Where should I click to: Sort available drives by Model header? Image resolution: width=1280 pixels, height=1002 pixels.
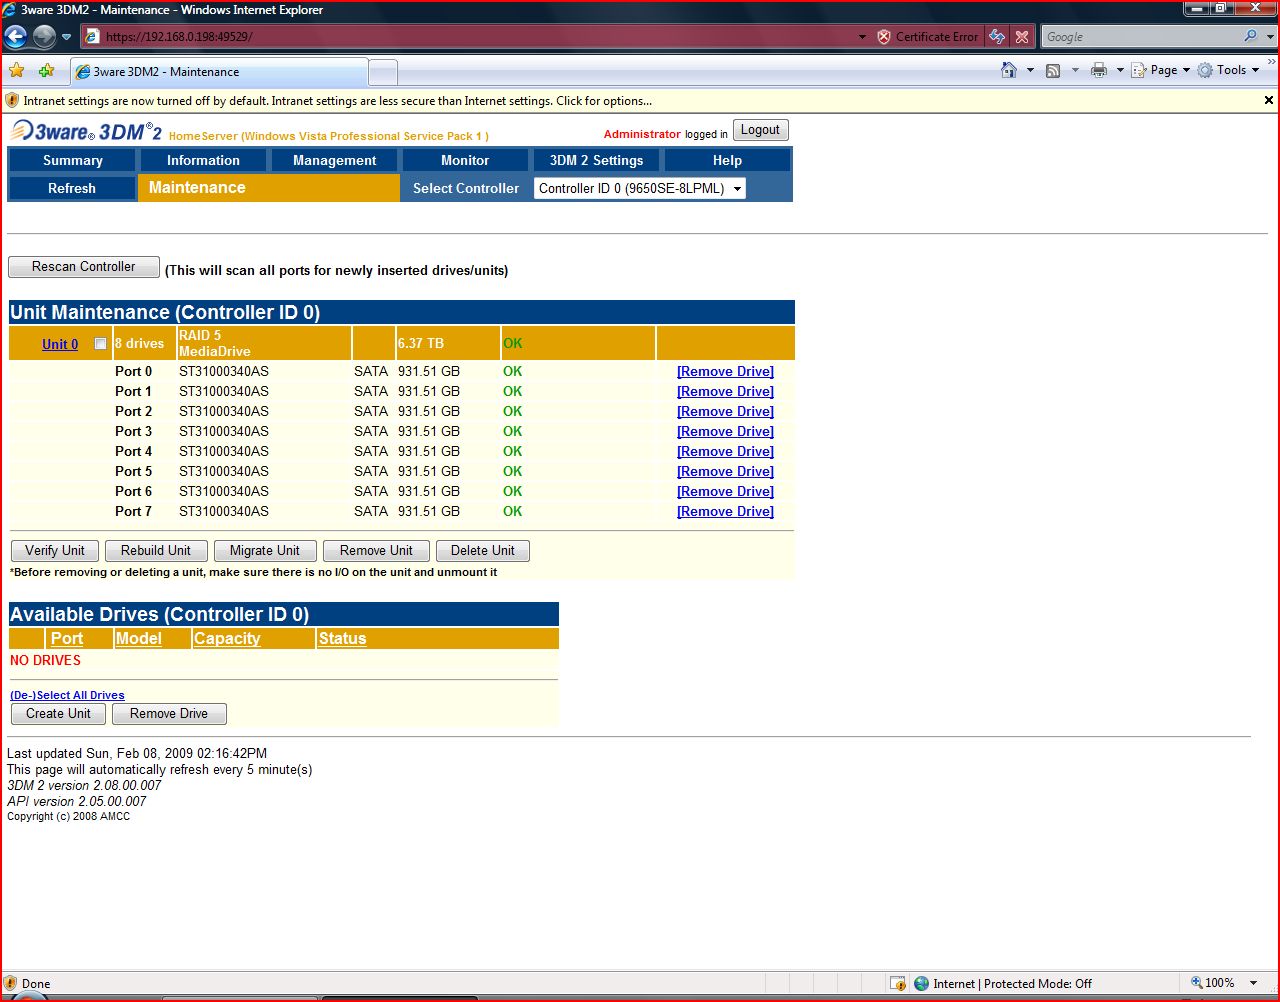(138, 638)
